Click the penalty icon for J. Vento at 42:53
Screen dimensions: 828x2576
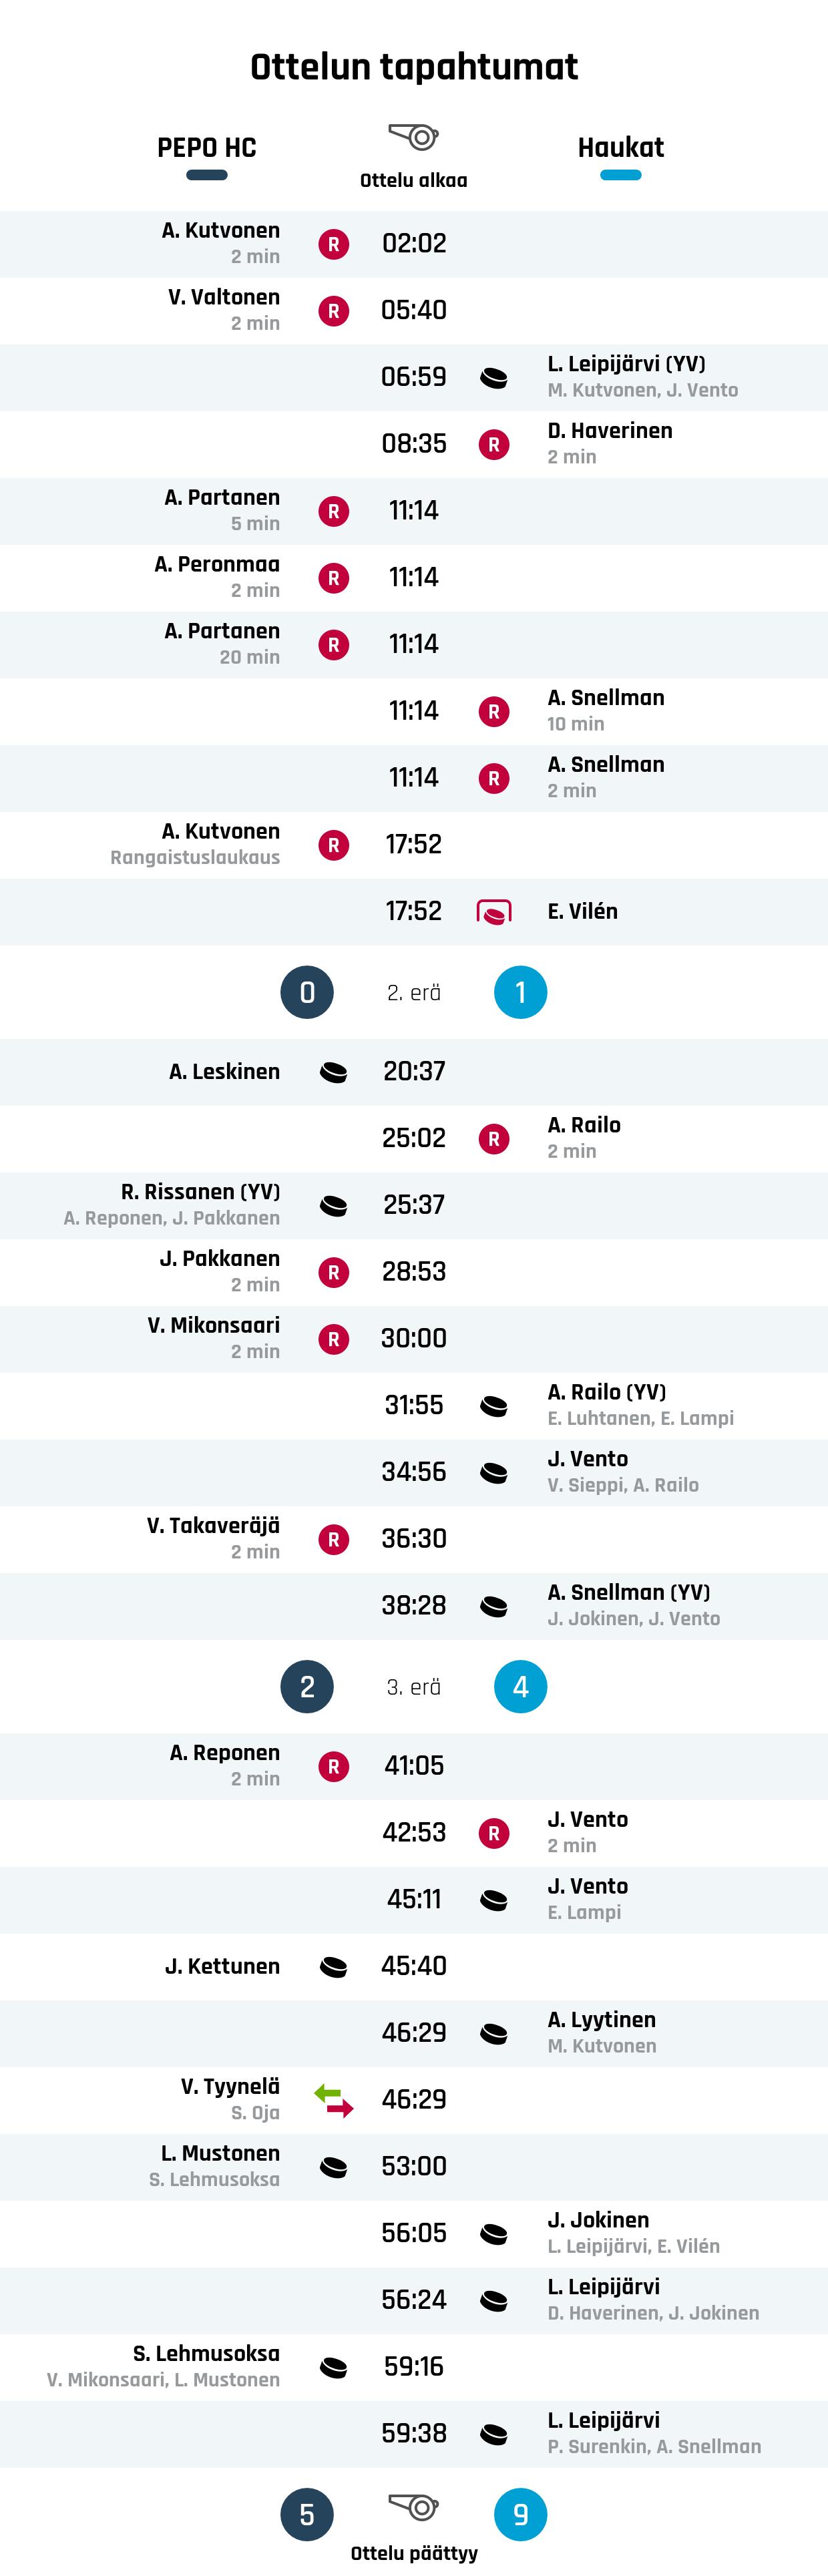pos(494,1833)
